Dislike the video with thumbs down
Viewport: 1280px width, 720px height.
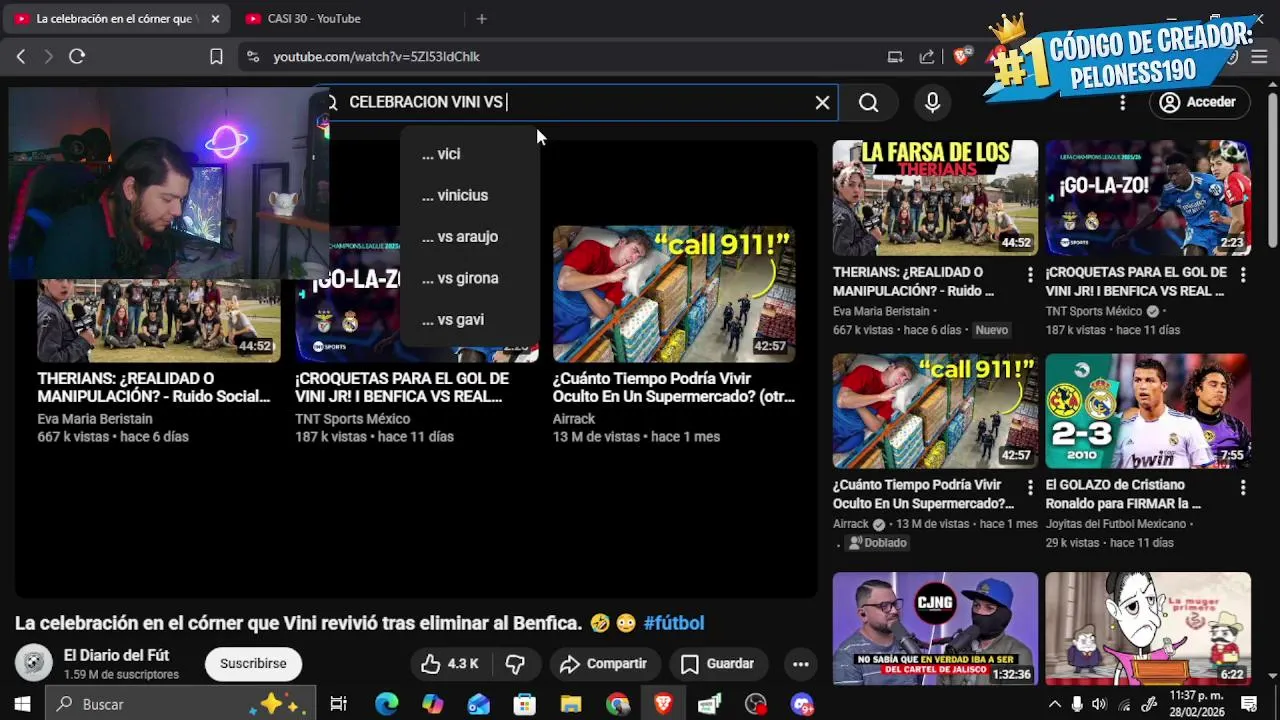pos(516,664)
